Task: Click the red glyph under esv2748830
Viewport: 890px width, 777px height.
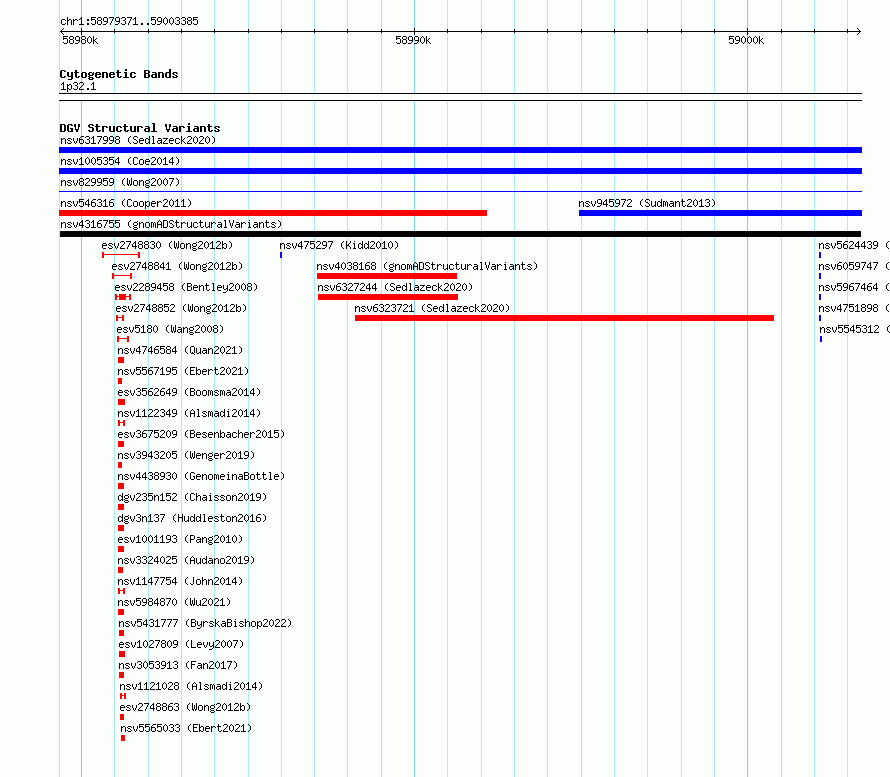Action: 121,255
